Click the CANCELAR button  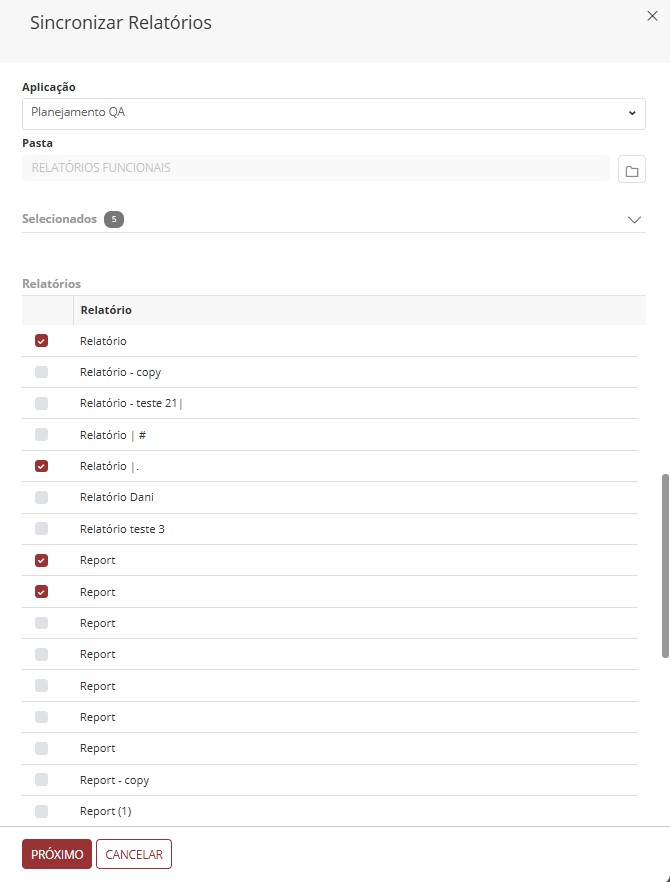coord(134,855)
